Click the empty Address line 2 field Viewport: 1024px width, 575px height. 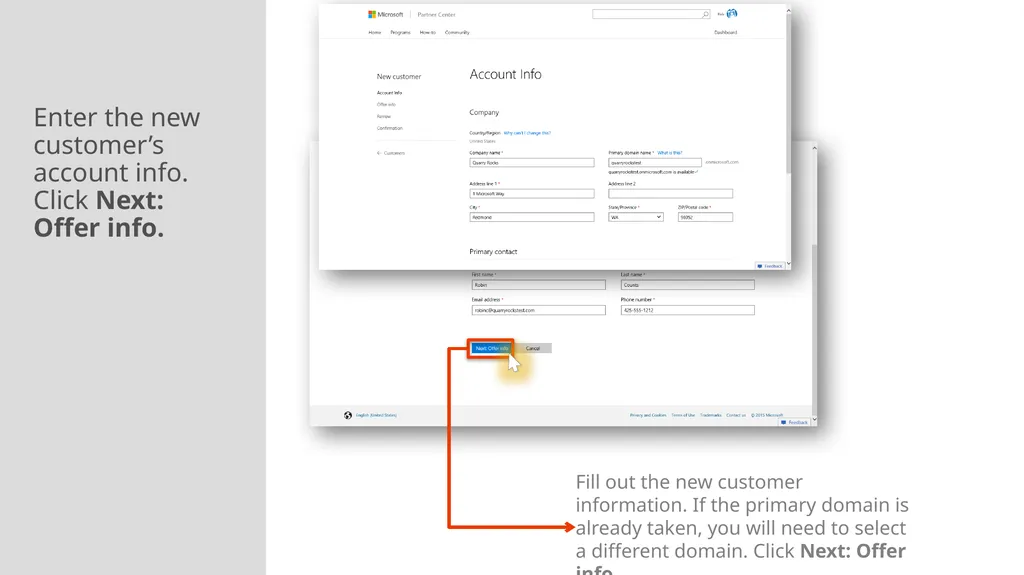(671, 194)
